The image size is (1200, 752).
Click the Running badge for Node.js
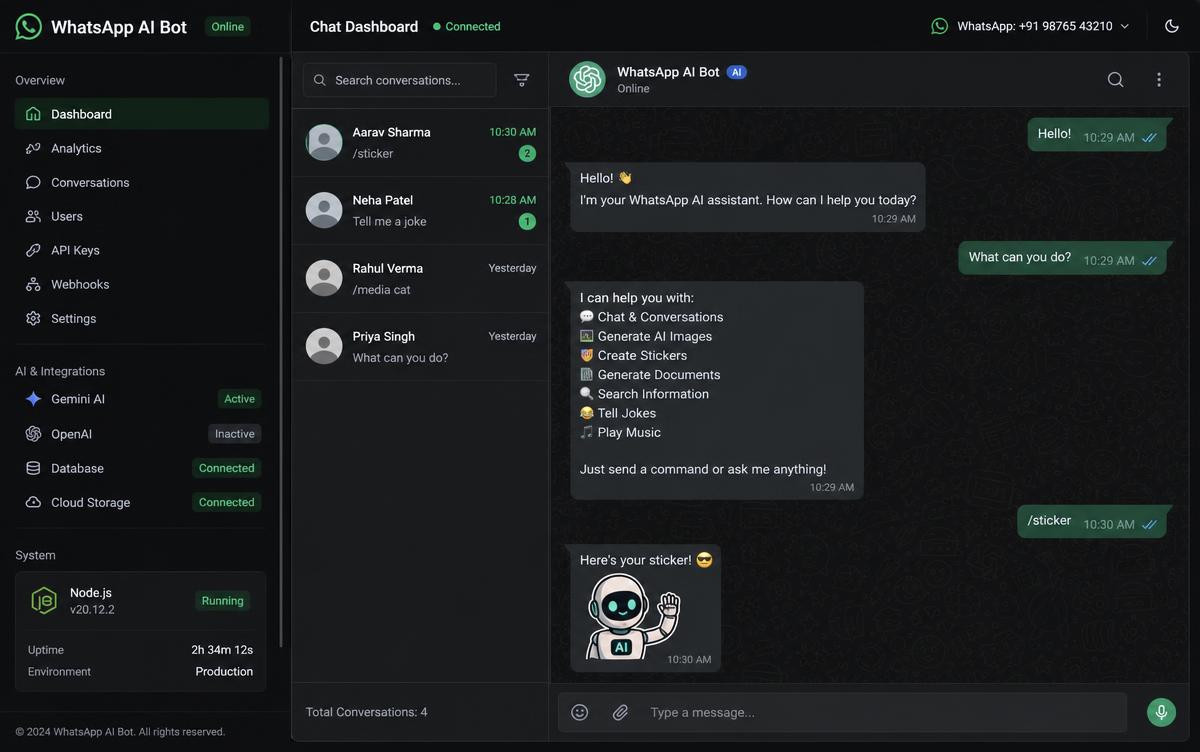point(222,601)
